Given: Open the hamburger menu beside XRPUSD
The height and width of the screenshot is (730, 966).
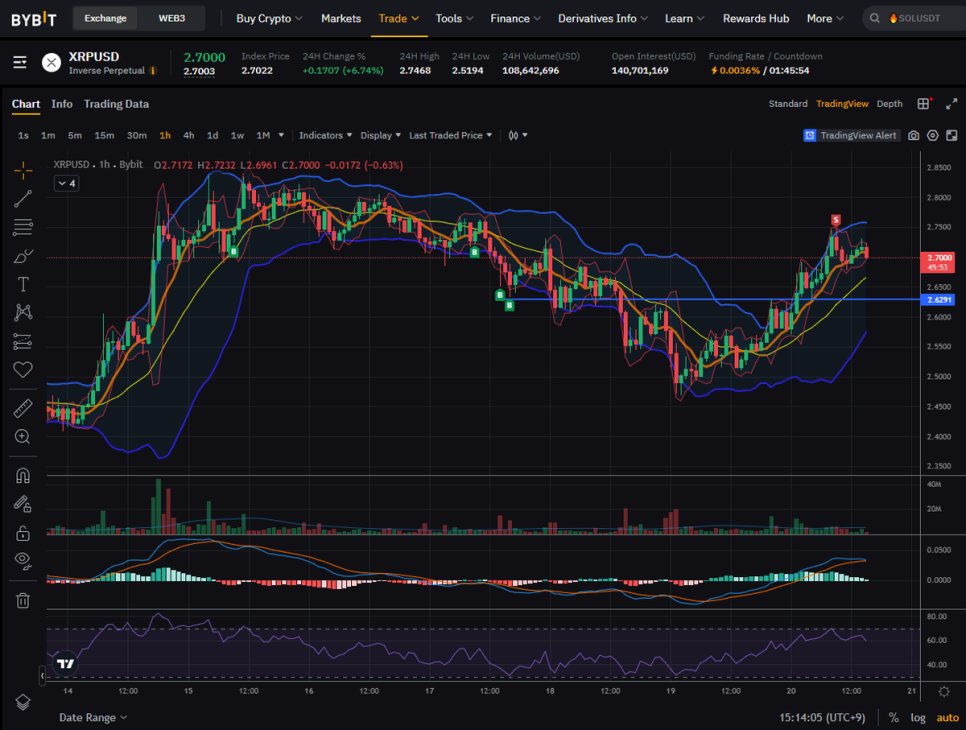Looking at the screenshot, I should pos(20,62).
